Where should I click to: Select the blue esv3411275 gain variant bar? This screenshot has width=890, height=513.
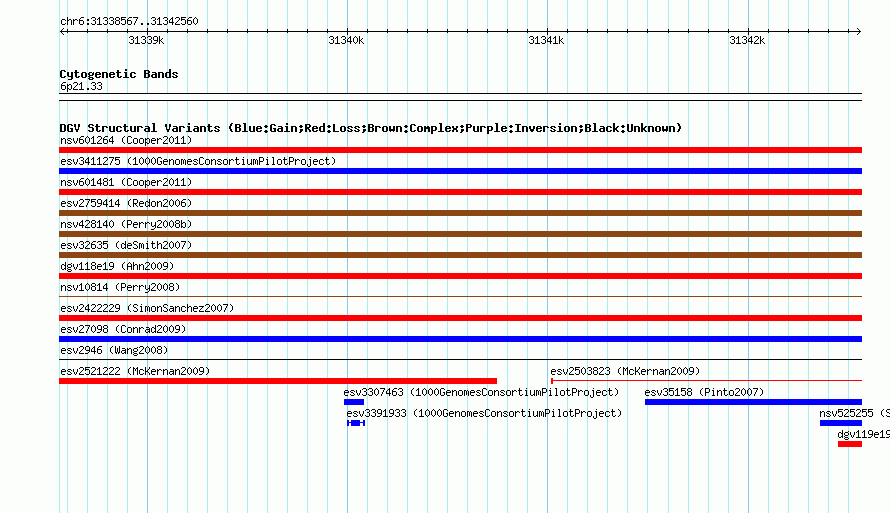pyautogui.click(x=460, y=171)
